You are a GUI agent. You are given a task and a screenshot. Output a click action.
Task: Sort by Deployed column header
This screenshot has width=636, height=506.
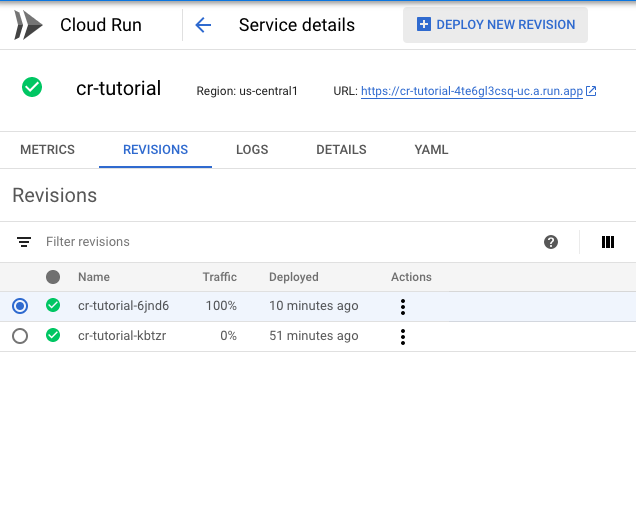(x=294, y=277)
